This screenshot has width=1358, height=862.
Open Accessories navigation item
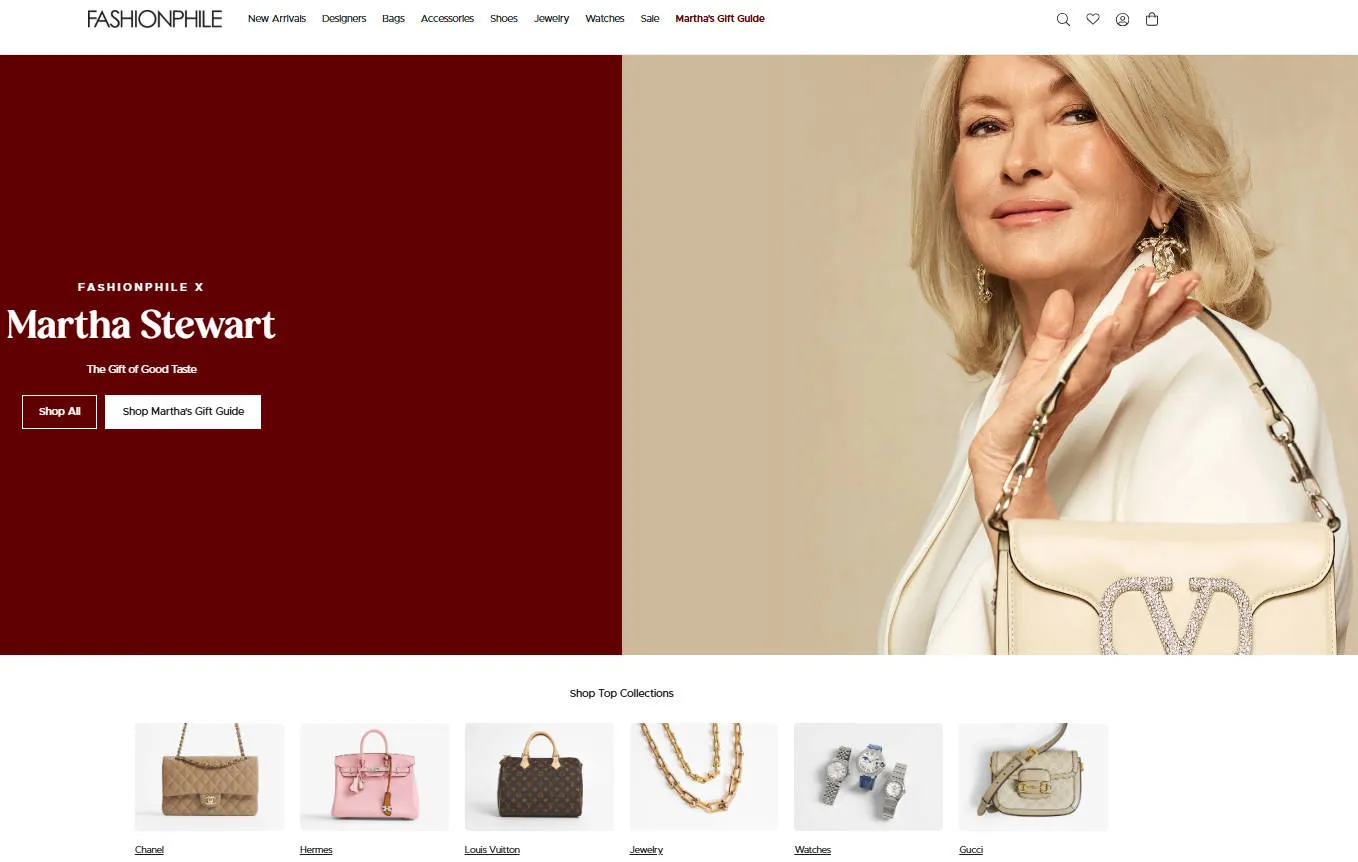click(447, 19)
